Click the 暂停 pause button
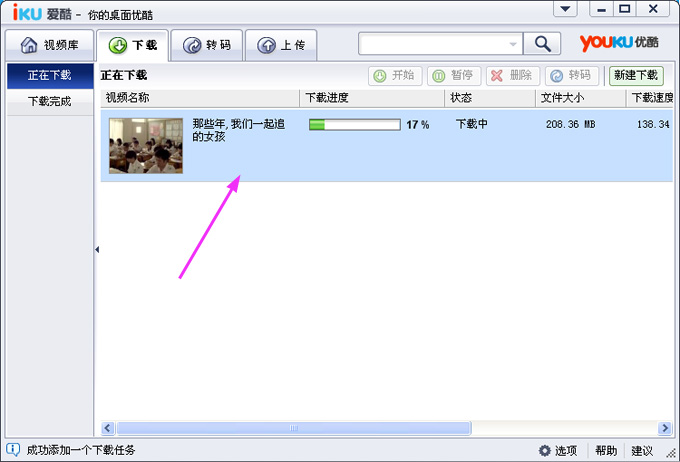The image size is (680, 462). (454, 76)
